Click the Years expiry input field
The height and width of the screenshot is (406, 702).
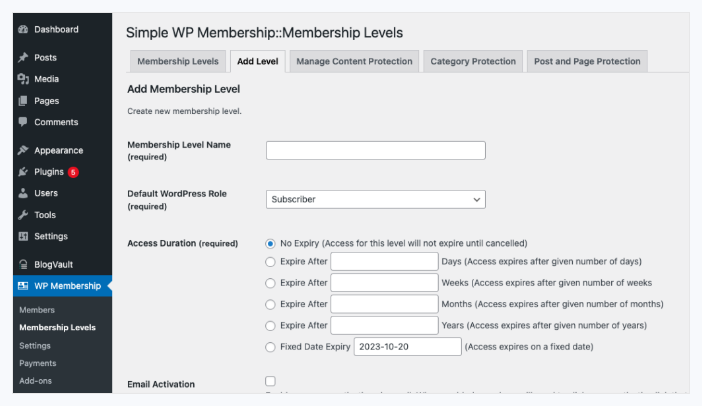point(384,325)
